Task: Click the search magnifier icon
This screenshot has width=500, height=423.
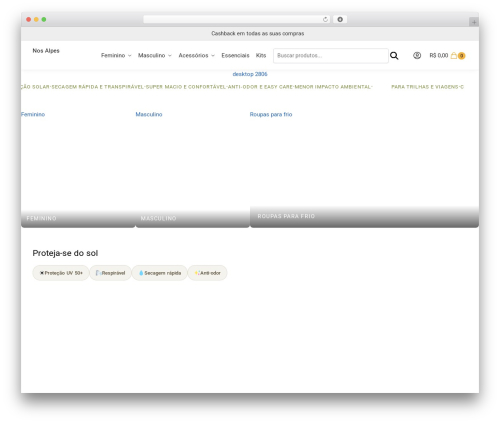Action: (x=394, y=56)
